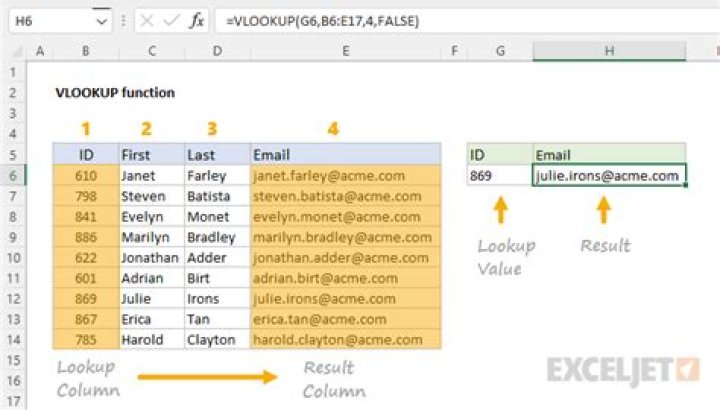The image size is (720, 410).
Task: Select the lookup value cell containing 869
Action: (x=500, y=175)
